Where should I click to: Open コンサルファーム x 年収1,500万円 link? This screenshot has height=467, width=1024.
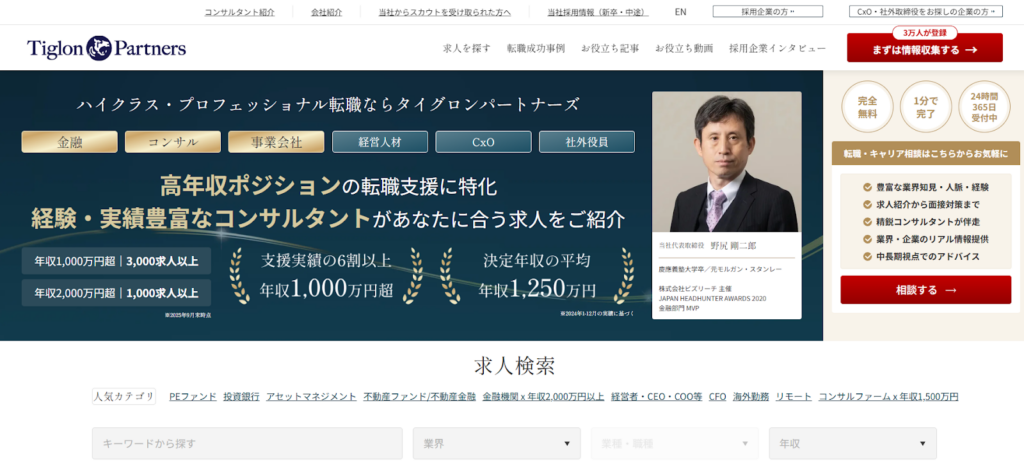[889, 396]
